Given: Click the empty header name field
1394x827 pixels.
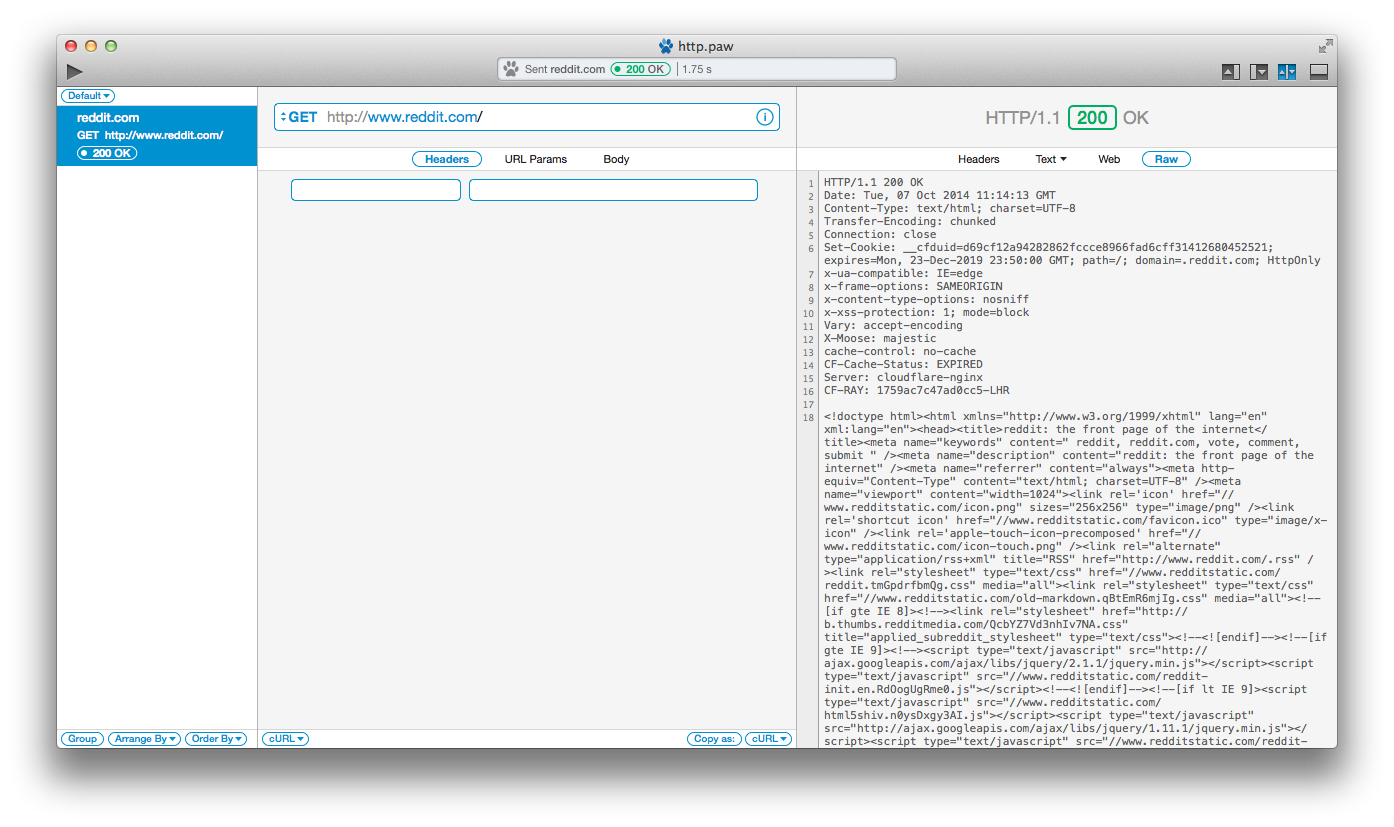Looking at the screenshot, I should (x=376, y=190).
